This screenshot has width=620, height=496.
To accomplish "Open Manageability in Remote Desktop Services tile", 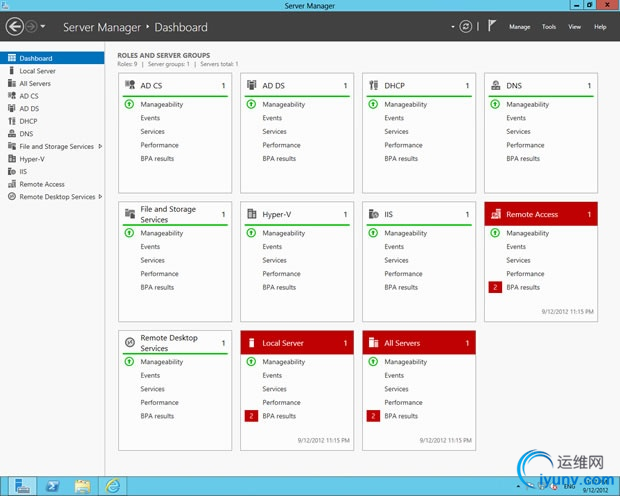I will click(x=162, y=362).
